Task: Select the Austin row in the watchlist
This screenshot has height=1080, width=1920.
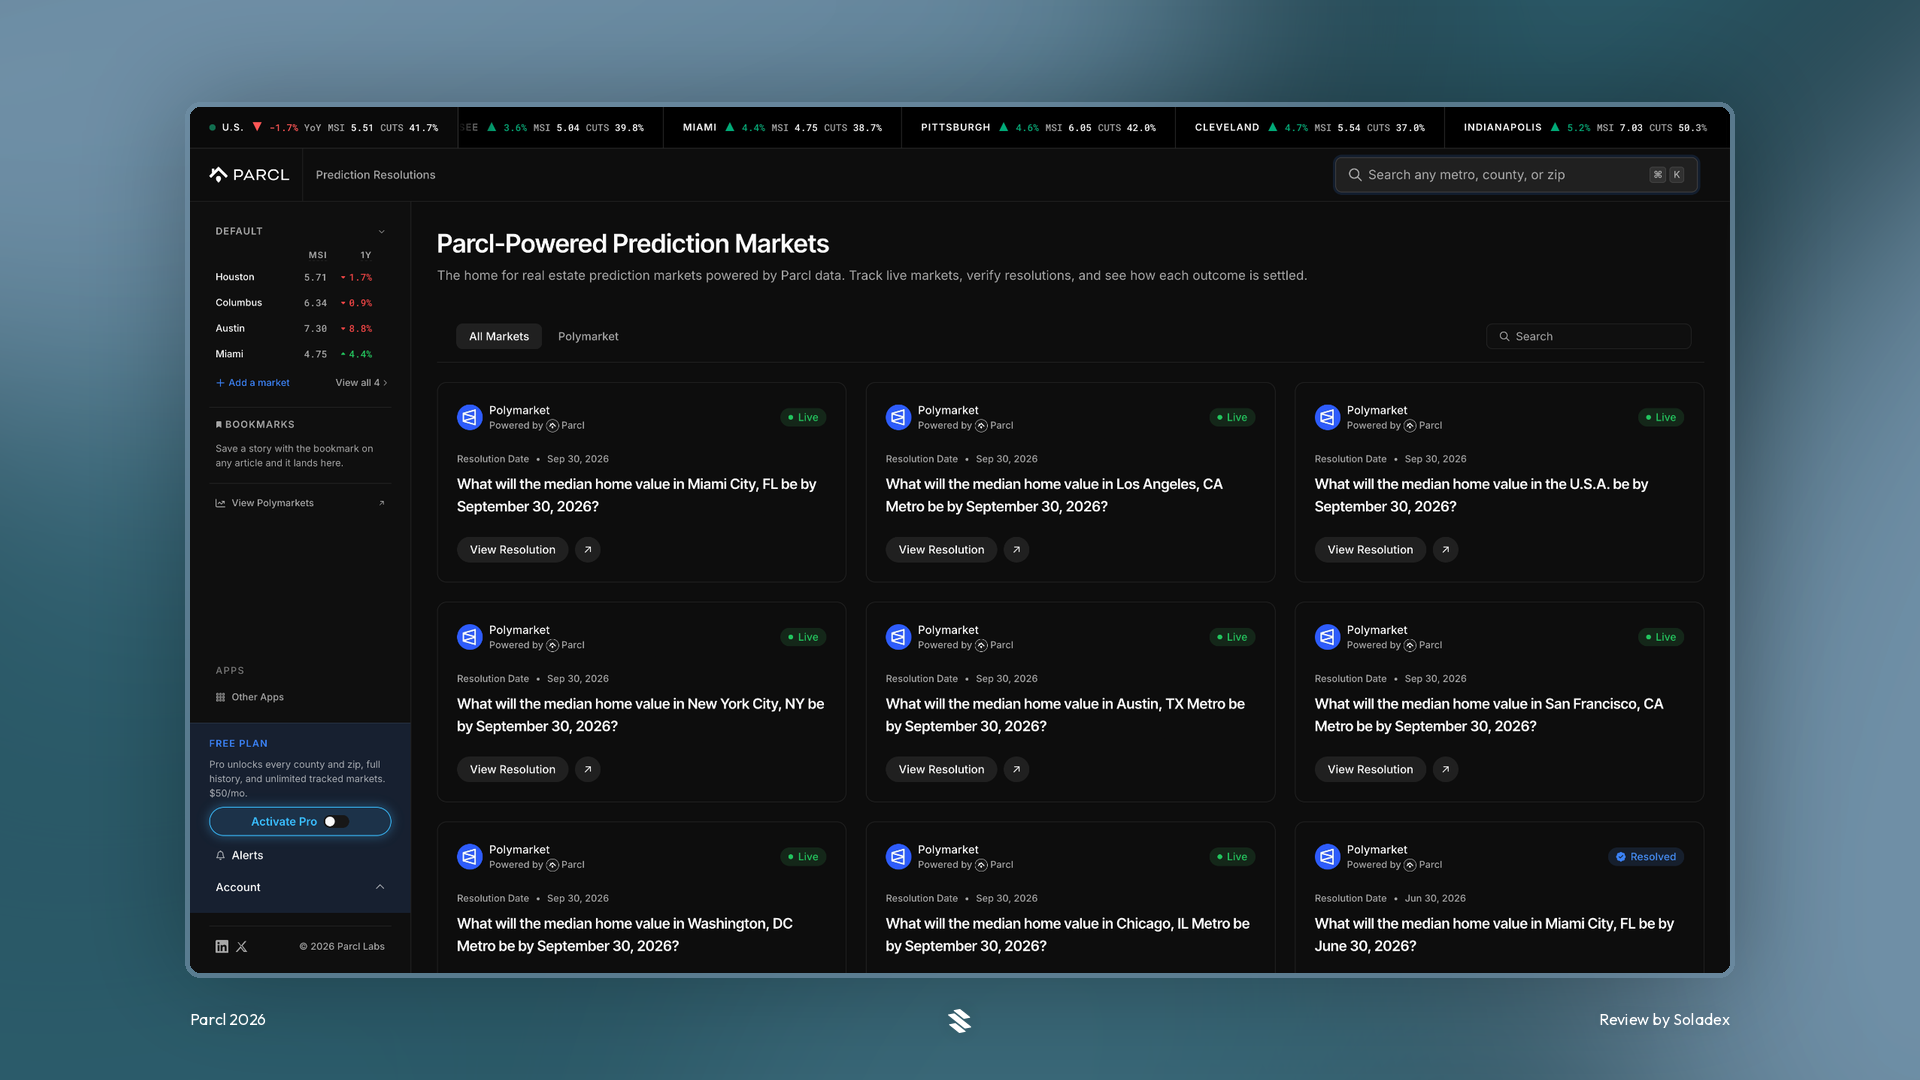Action: [x=300, y=329]
